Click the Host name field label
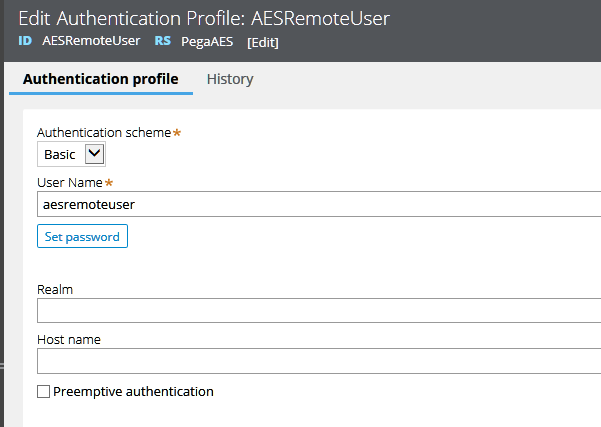 pos(69,339)
